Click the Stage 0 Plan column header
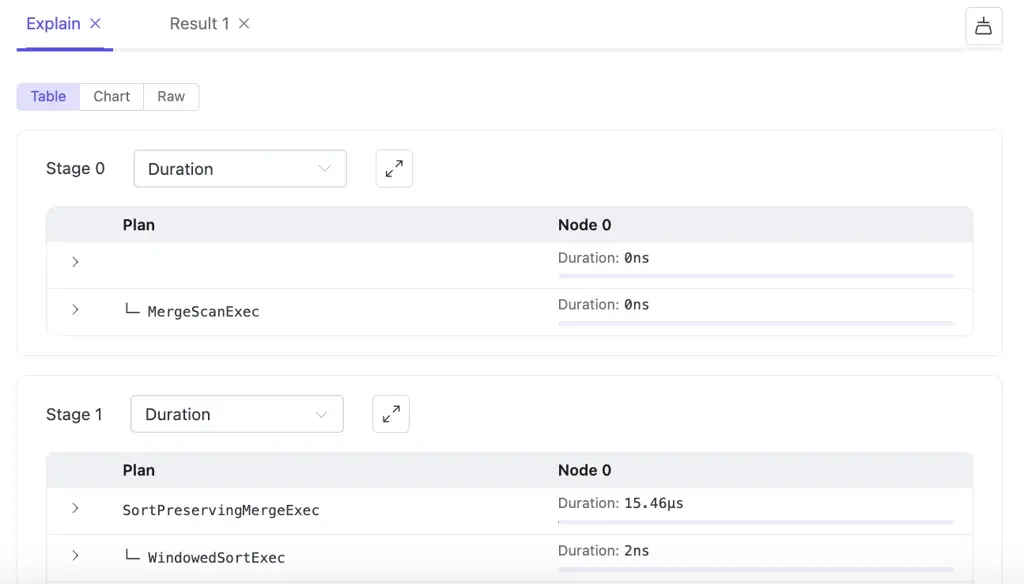The image size is (1024, 584). click(x=138, y=225)
